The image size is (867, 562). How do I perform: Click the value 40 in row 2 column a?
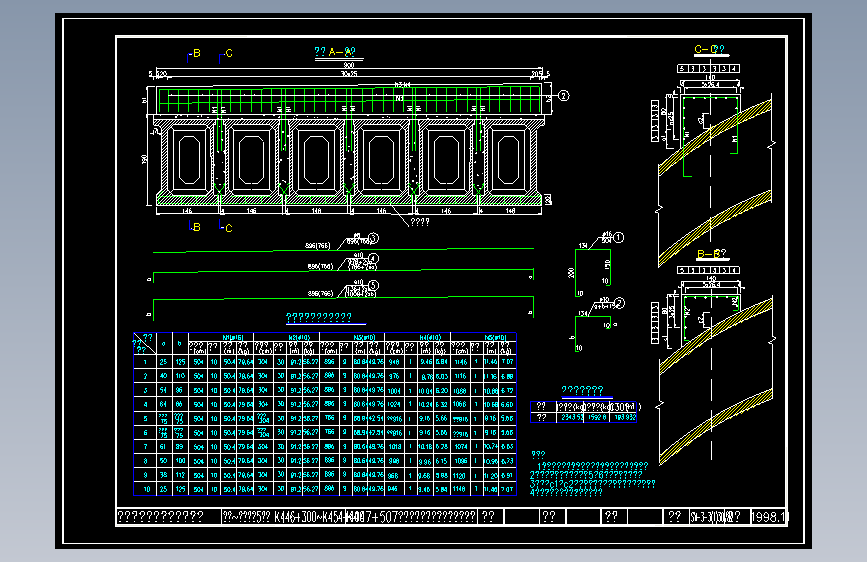[x=163, y=376]
